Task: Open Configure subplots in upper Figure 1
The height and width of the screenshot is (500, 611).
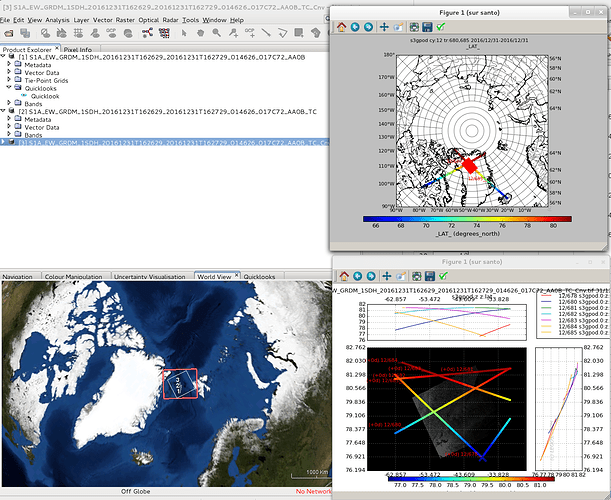Action: tap(414, 27)
